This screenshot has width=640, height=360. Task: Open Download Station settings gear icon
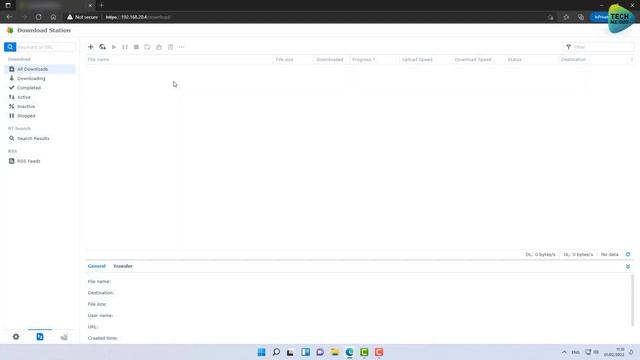pyautogui.click(x=16, y=337)
